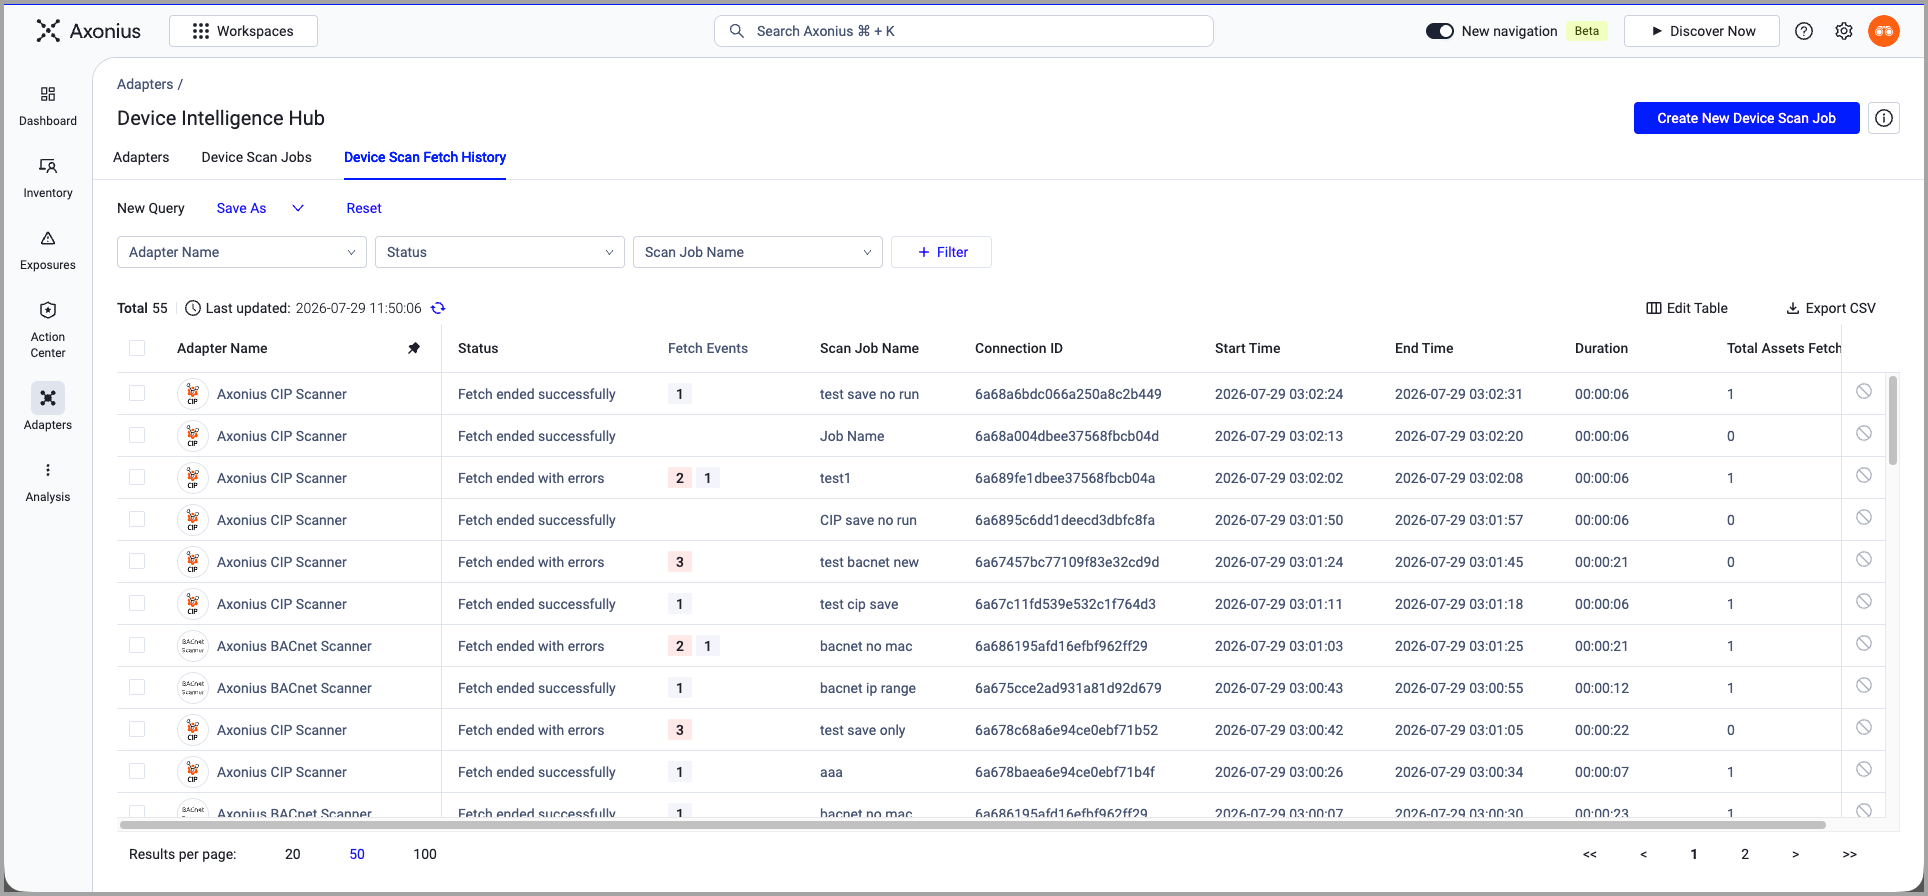Click the Search Axonius field
This screenshot has width=1928, height=896.
pos(964,31)
